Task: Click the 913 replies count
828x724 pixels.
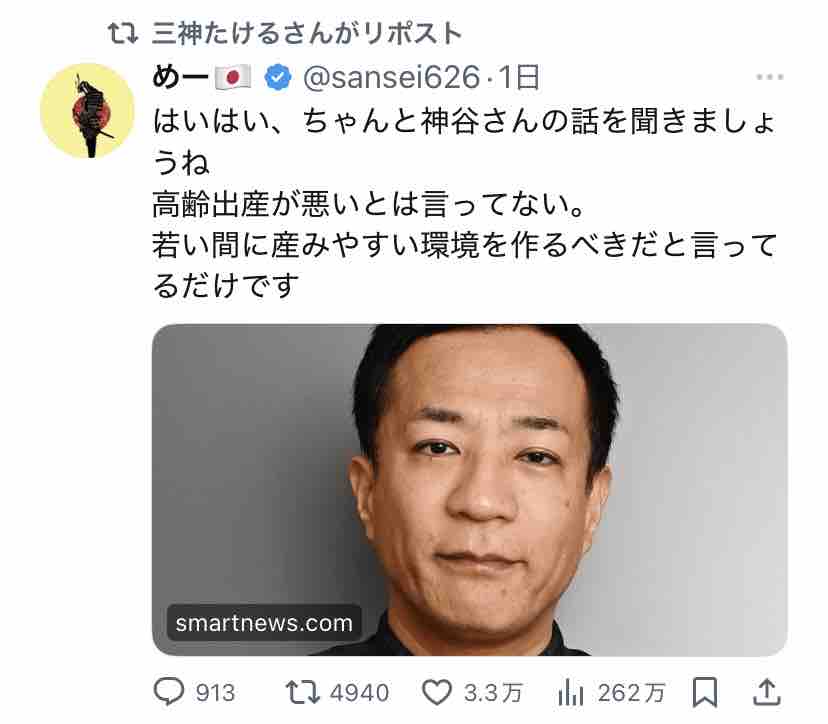Action: (x=215, y=692)
